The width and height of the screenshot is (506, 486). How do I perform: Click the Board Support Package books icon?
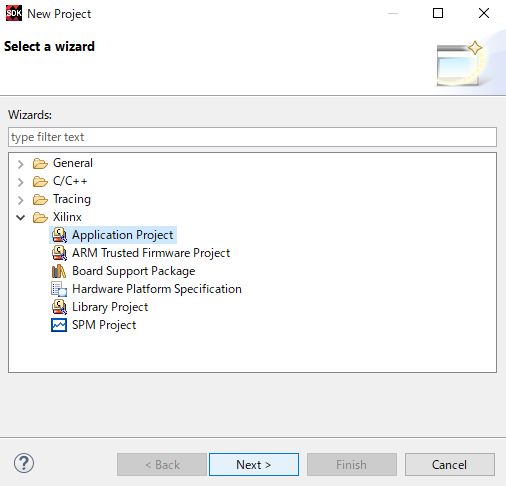pyautogui.click(x=59, y=271)
